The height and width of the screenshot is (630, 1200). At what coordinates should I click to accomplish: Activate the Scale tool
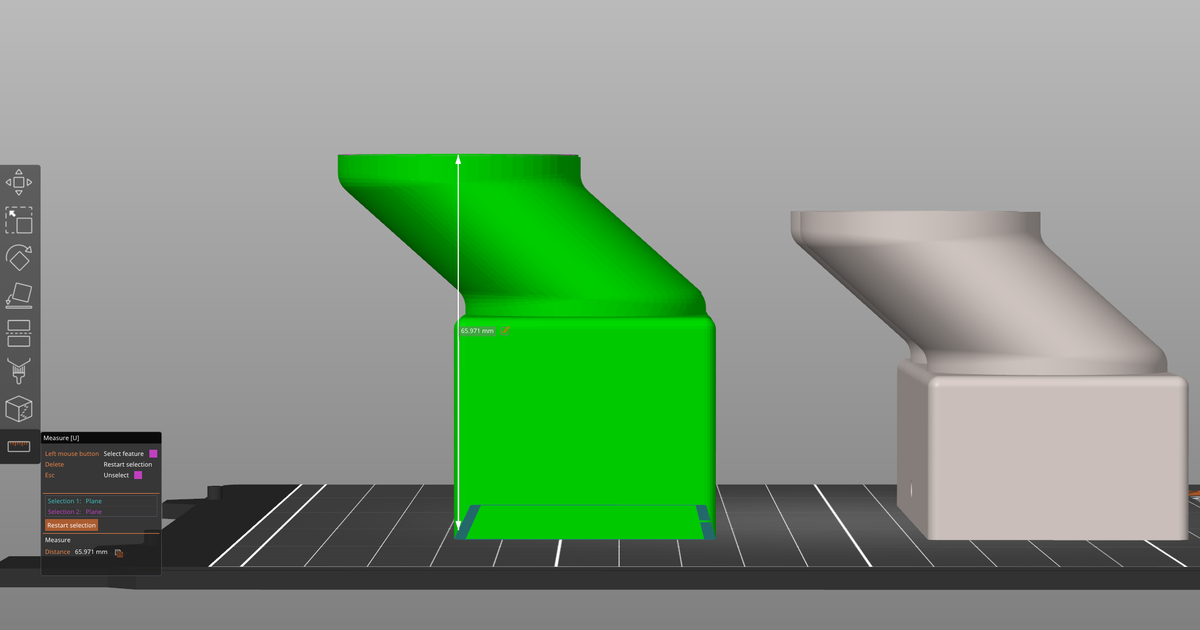pos(19,220)
